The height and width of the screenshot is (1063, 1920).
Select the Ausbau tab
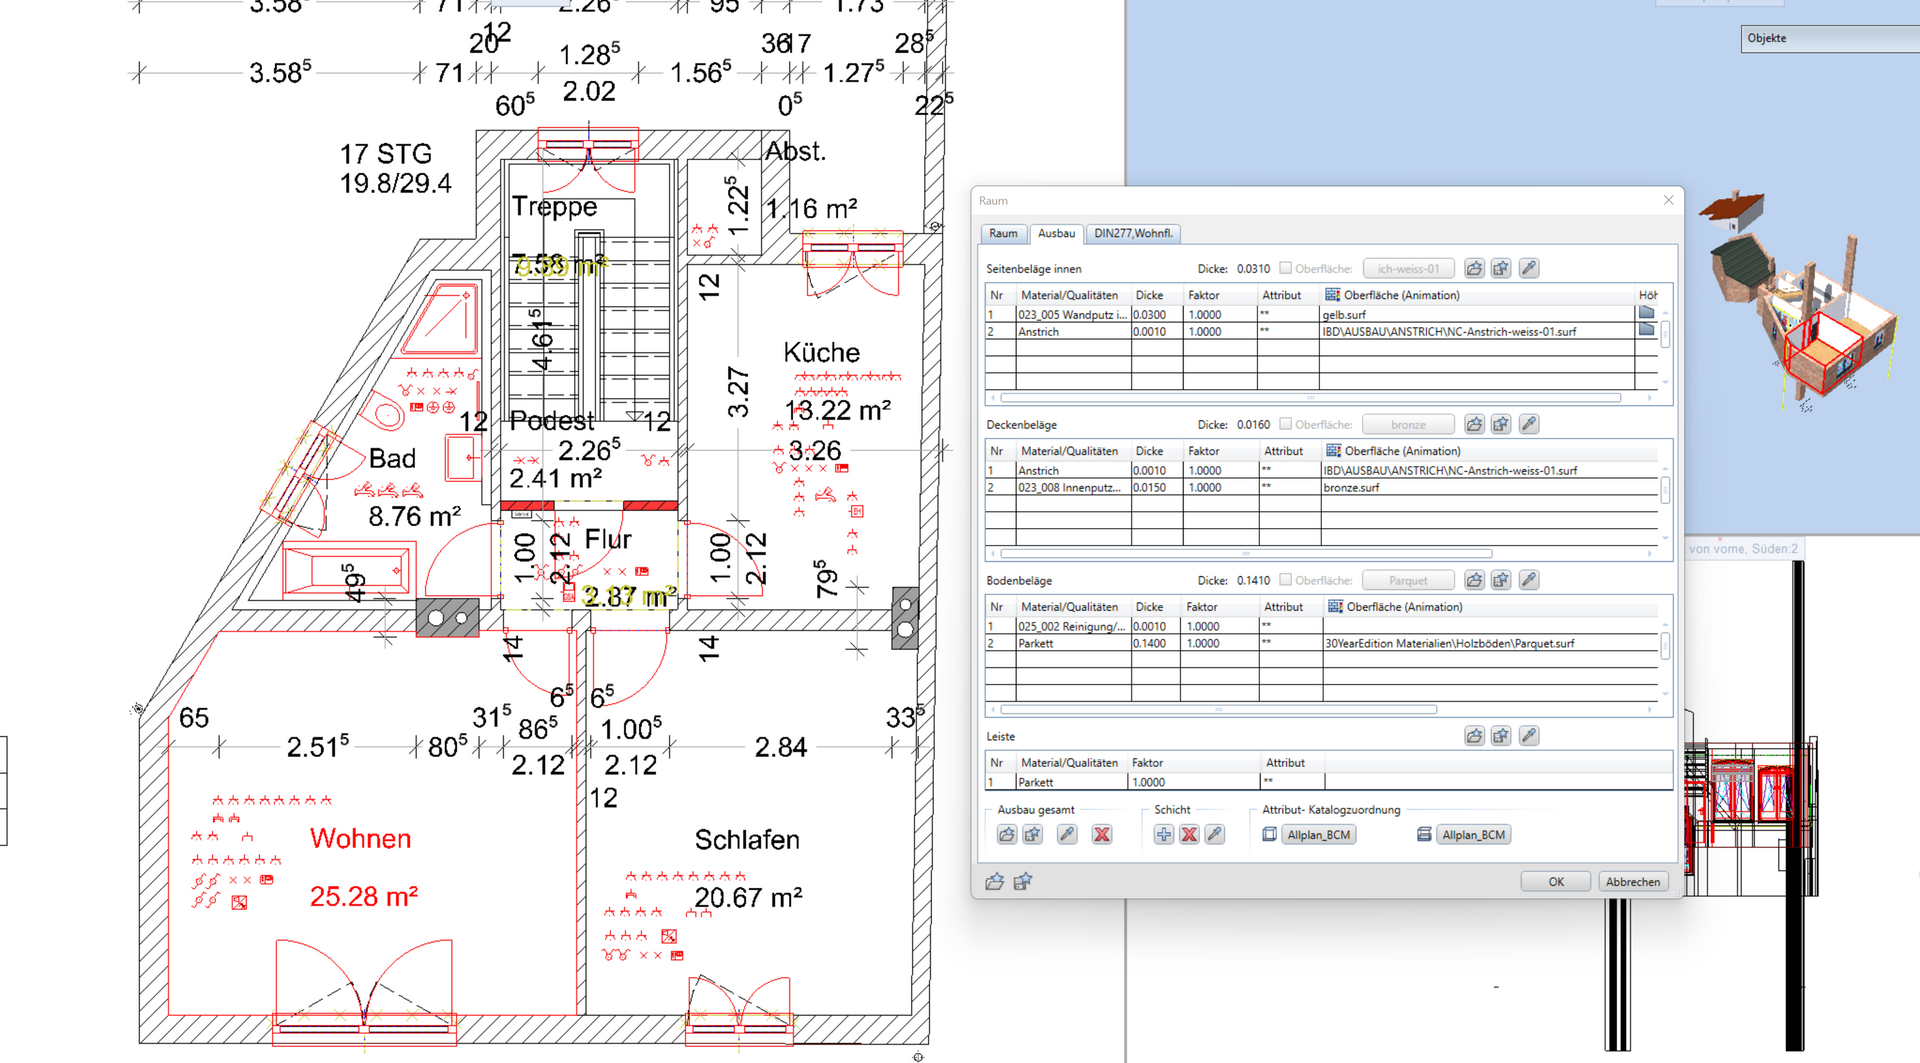pyautogui.click(x=1056, y=233)
